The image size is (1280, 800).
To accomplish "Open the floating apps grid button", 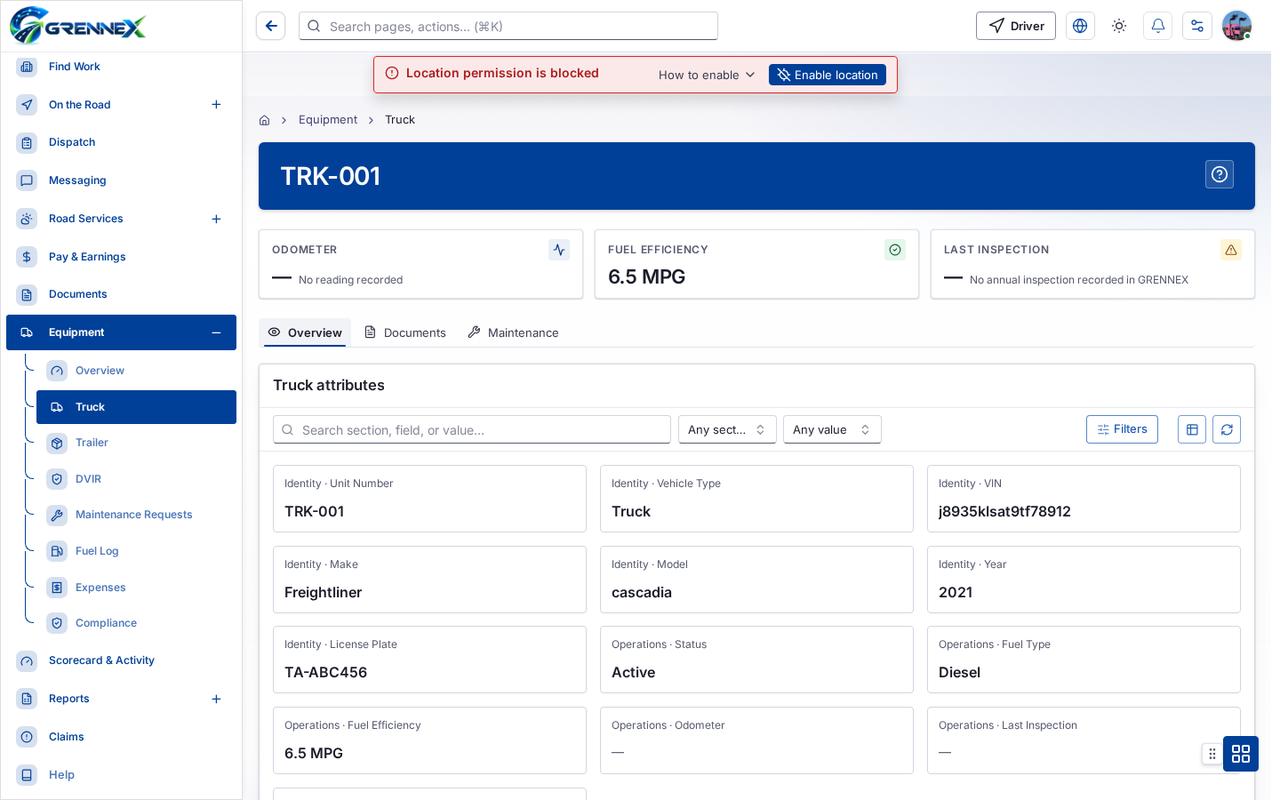I will point(1241,754).
